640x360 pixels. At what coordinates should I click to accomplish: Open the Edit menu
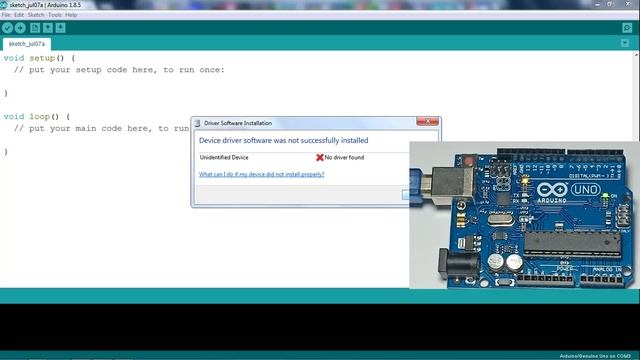click(x=19, y=15)
